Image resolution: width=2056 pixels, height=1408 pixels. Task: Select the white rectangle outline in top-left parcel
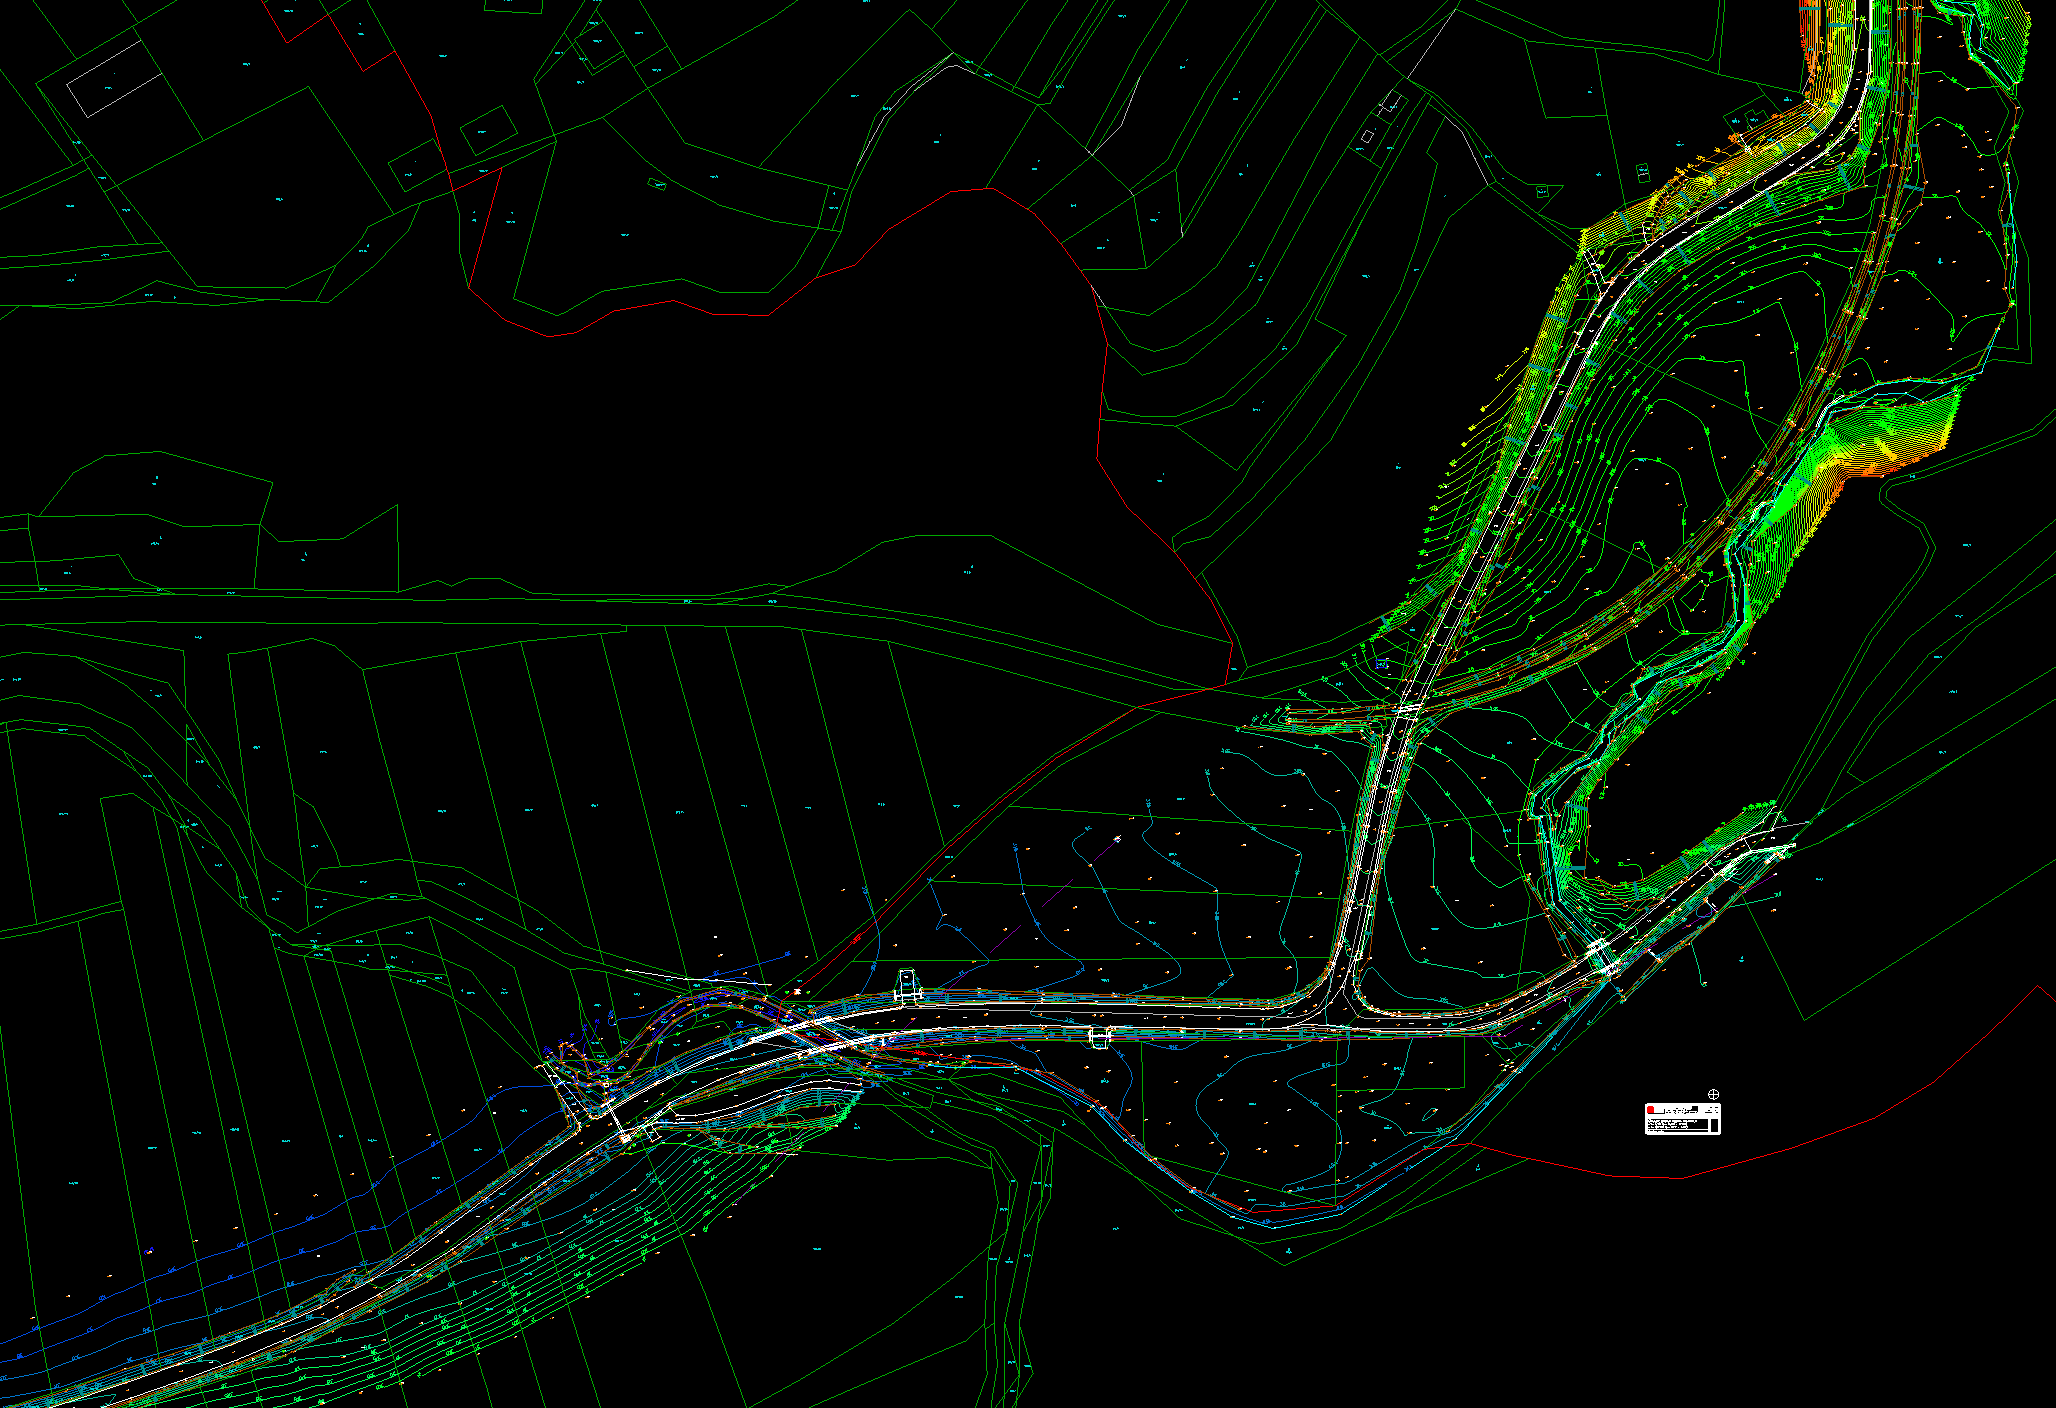coord(114,79)
